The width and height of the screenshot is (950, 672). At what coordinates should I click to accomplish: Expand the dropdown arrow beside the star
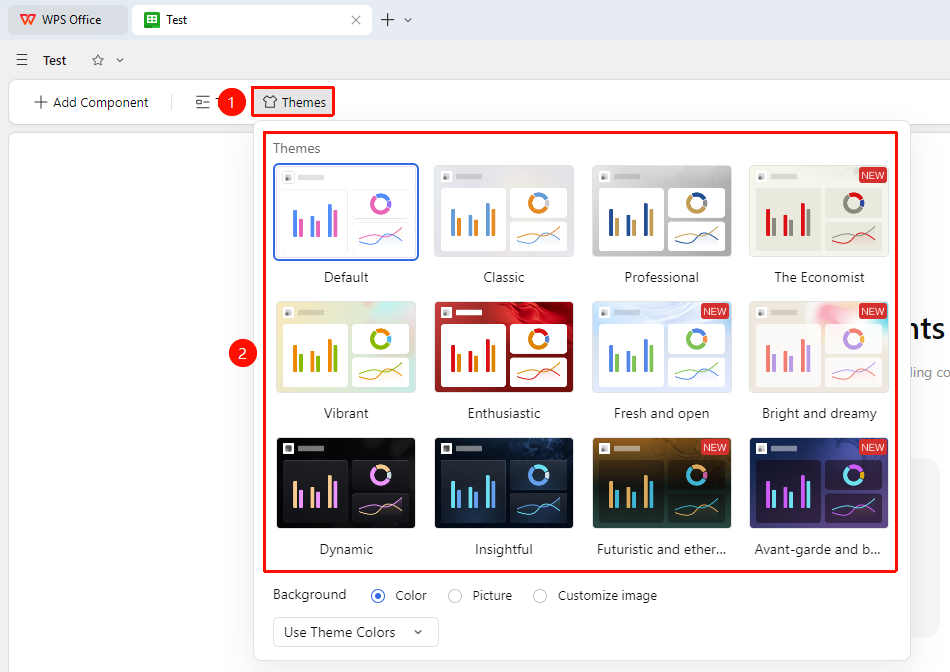(120, 60)
